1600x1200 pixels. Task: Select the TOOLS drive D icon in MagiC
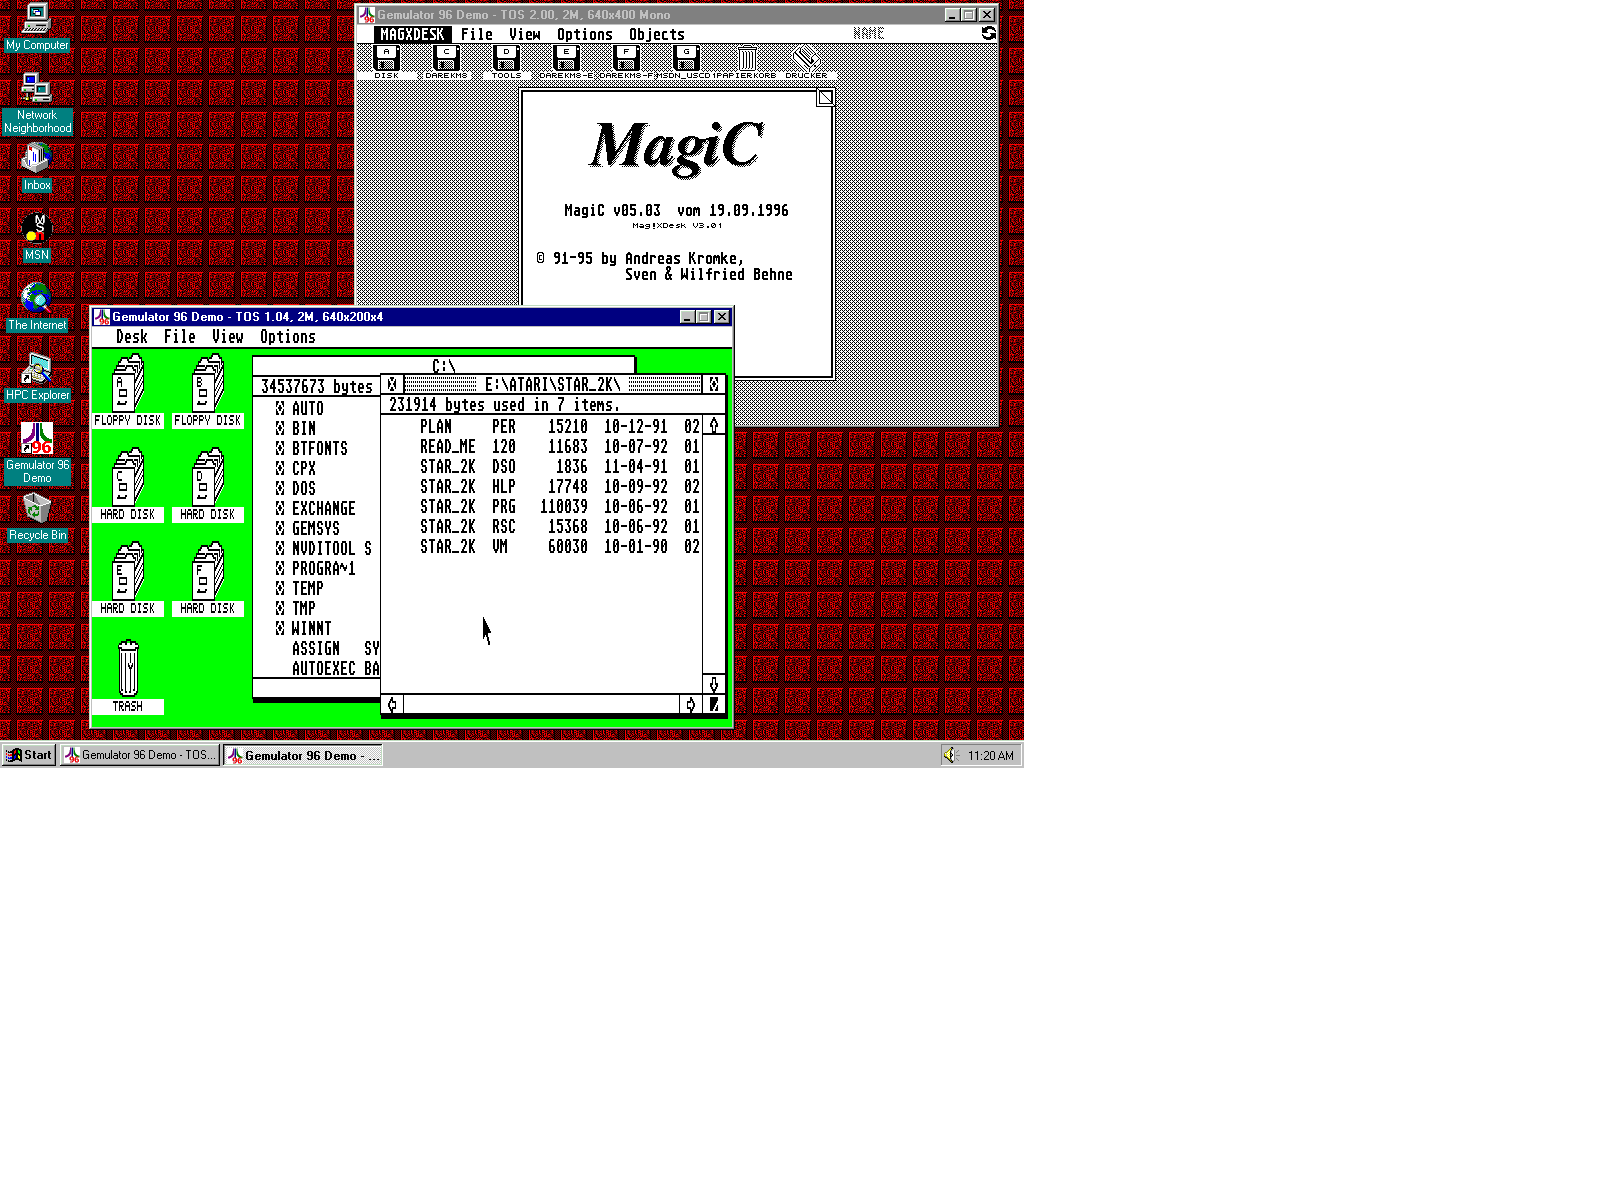point(506,59)
